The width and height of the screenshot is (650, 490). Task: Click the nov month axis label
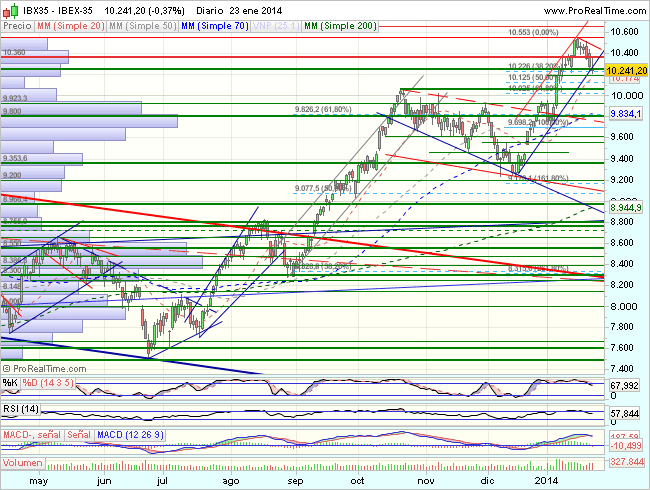[x=426, y=481]
